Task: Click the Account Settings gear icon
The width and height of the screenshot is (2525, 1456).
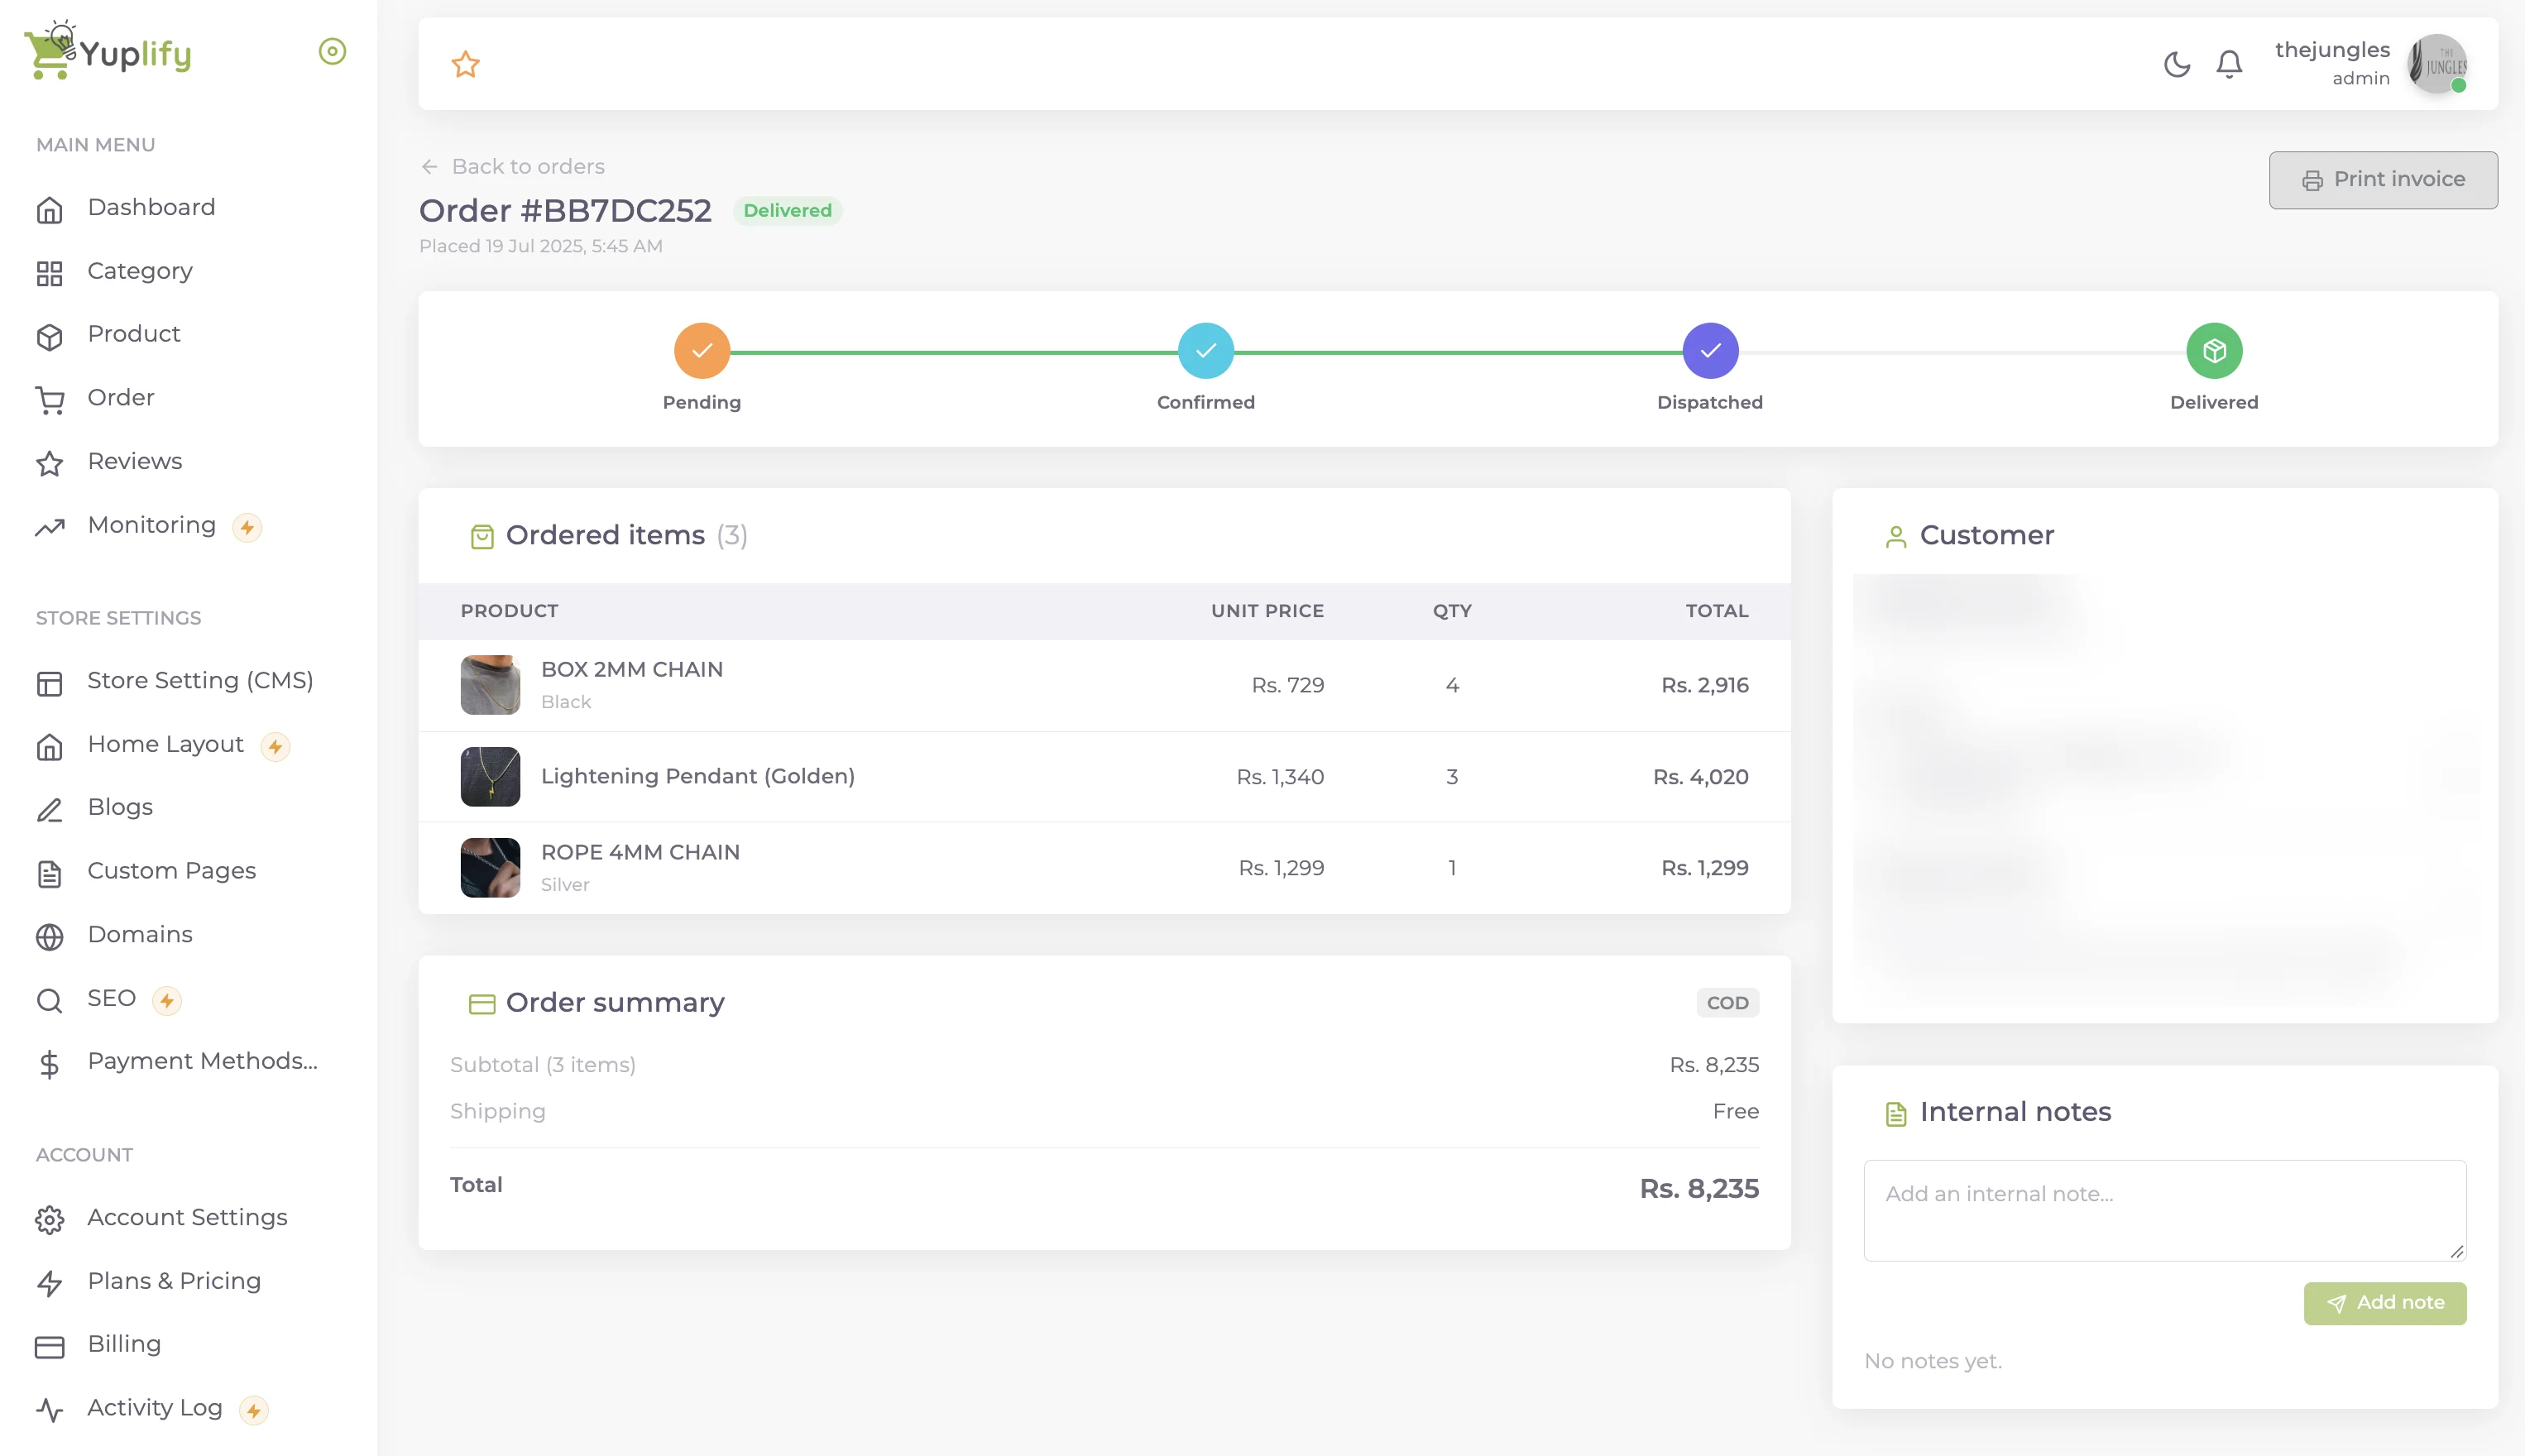Action: pos(50,1219)
